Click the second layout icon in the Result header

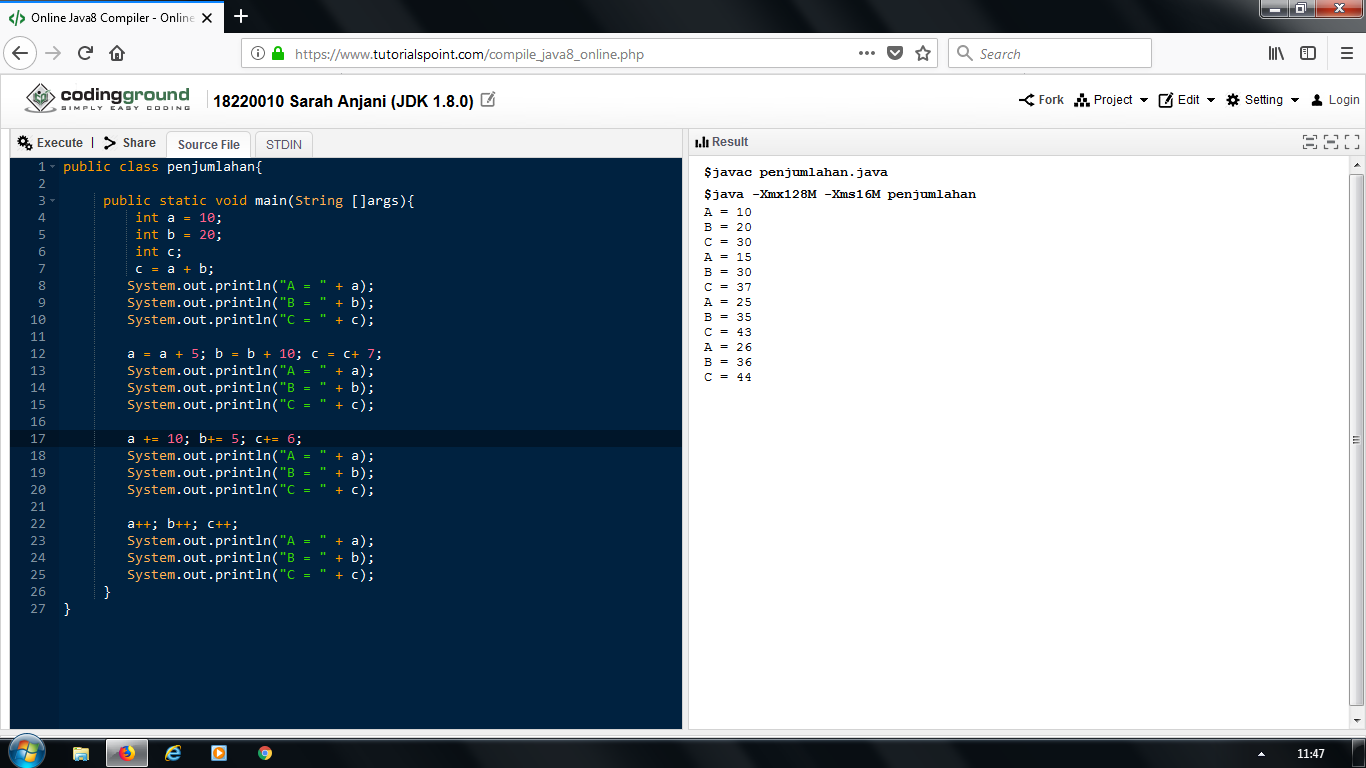[1331, 142]
